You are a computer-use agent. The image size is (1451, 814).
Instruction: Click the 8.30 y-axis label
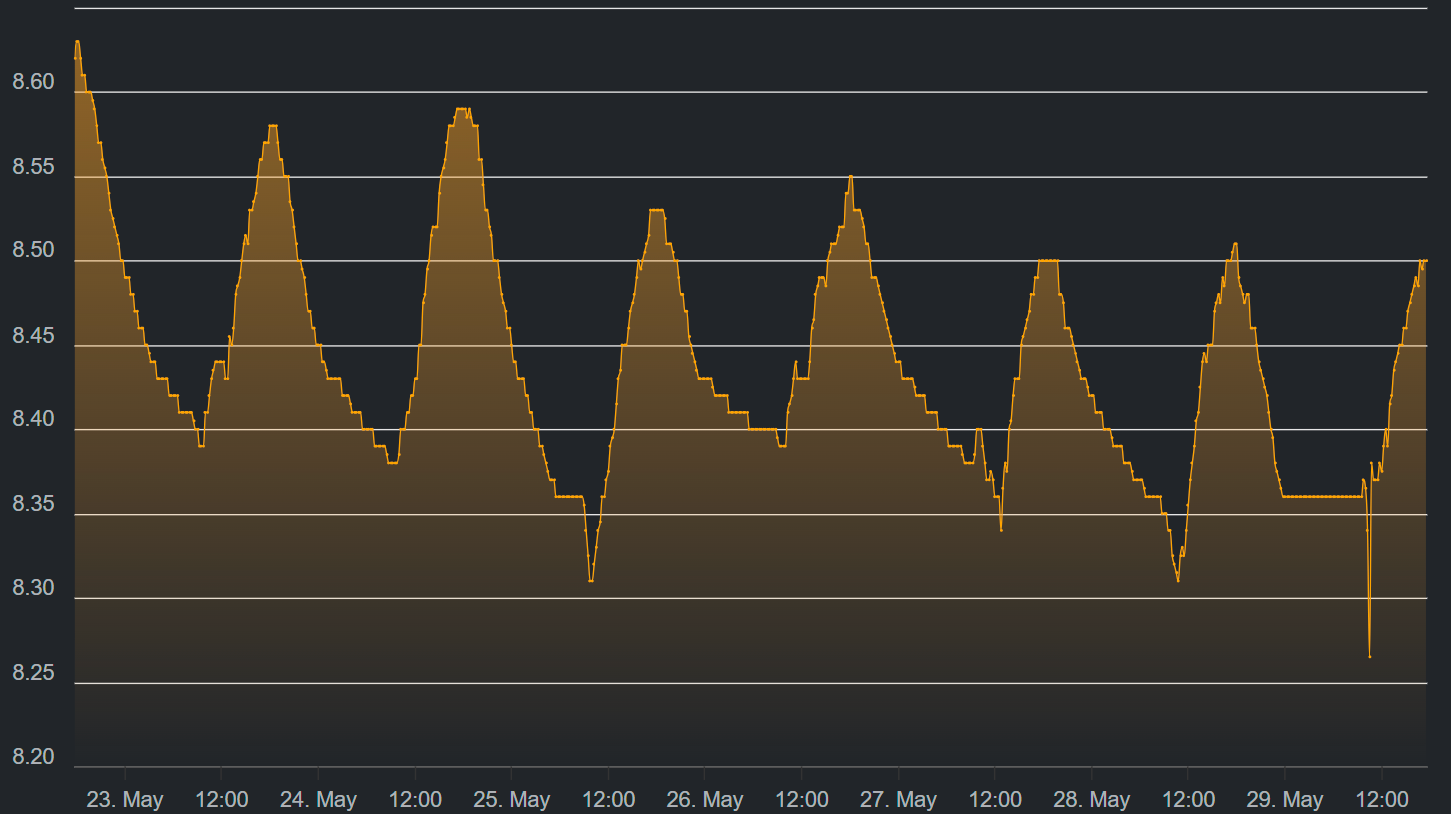33,589
